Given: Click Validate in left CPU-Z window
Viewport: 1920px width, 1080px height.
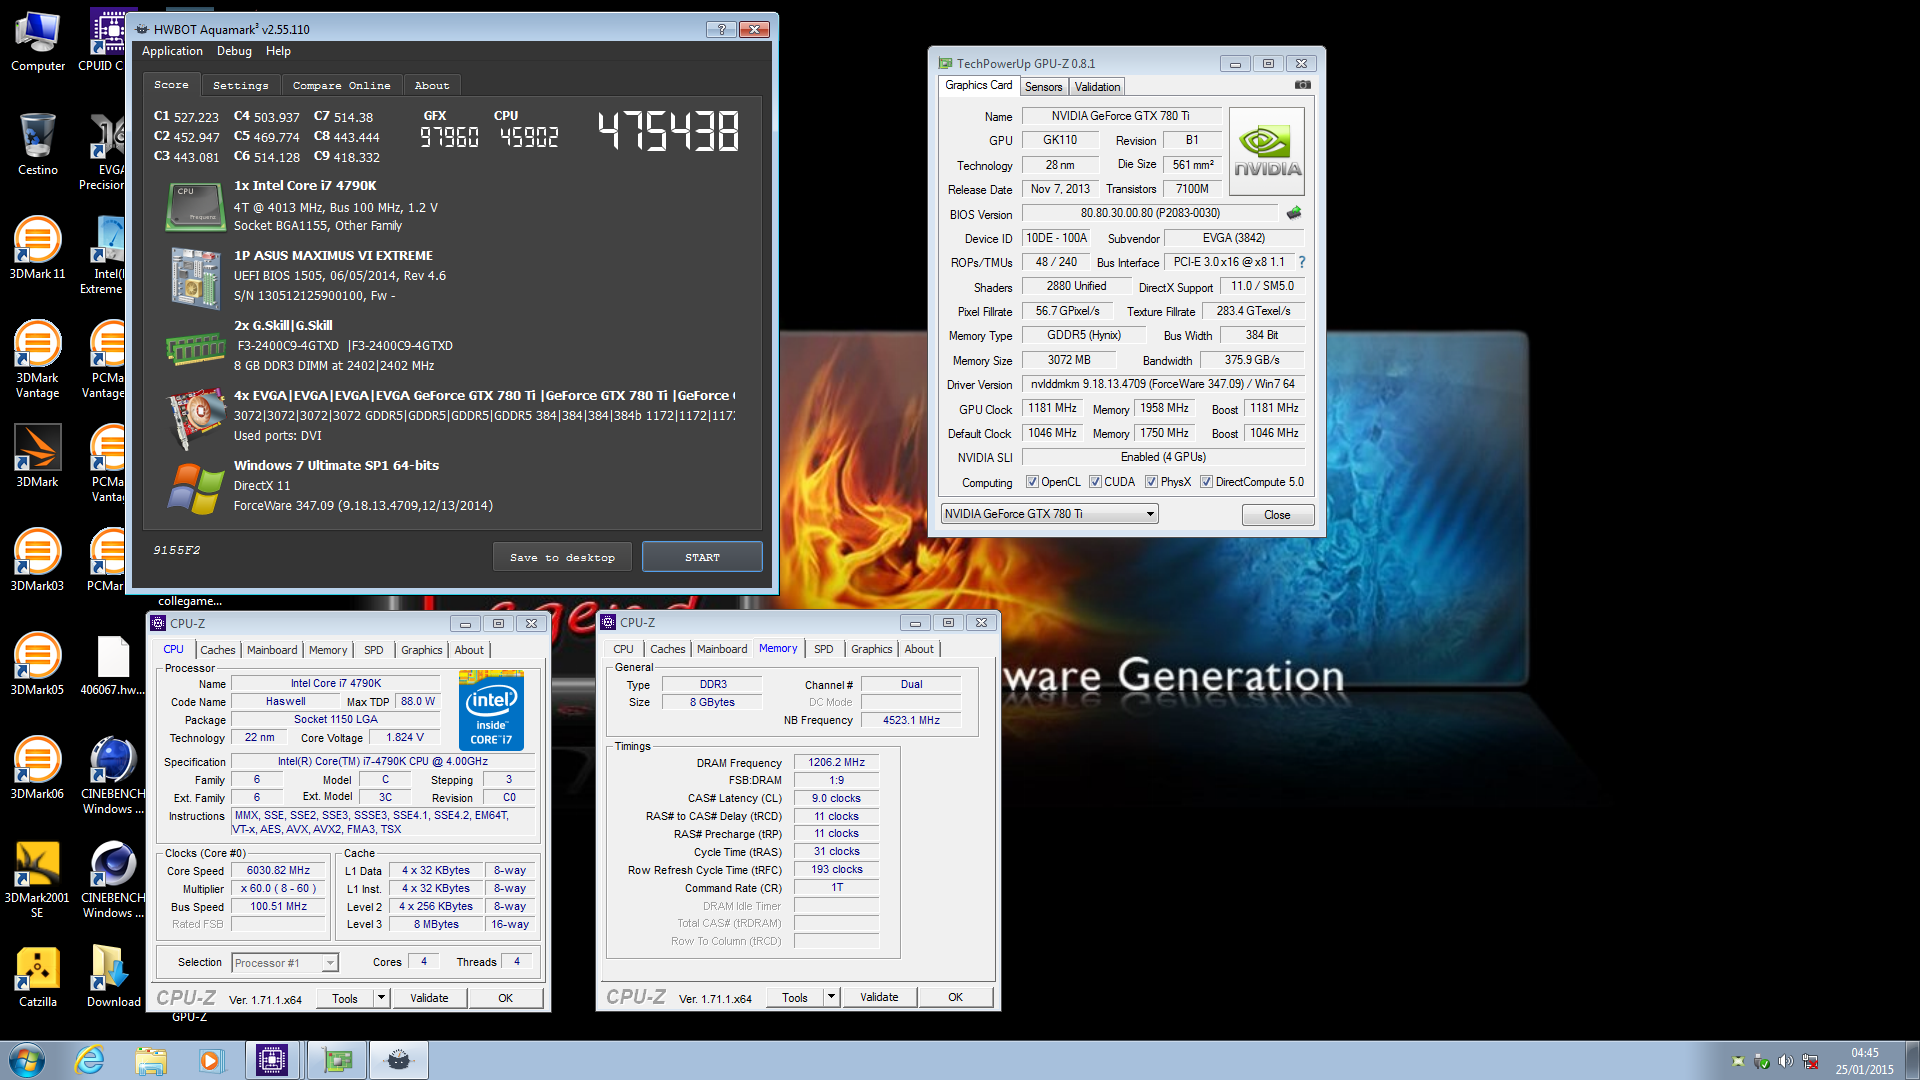Looking at the screenshot, I should [429, 998].
